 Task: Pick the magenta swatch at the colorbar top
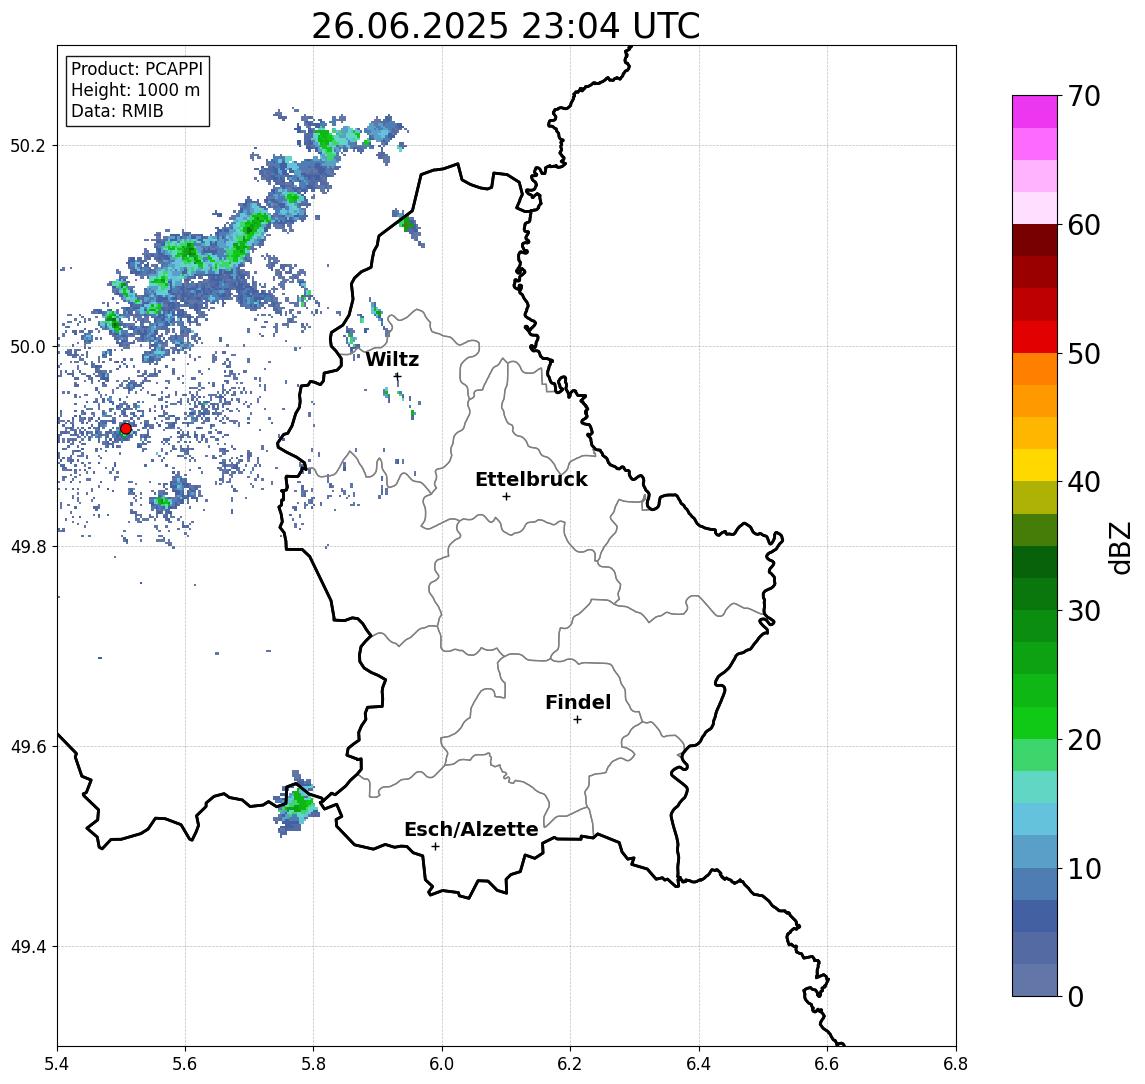click(x=1035, y=112)
